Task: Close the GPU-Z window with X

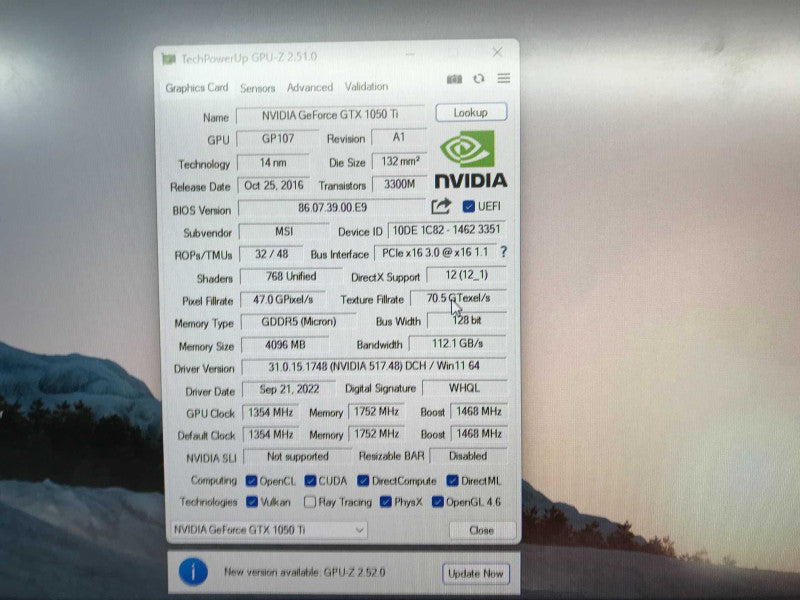Action: click(x=497, y=52)
